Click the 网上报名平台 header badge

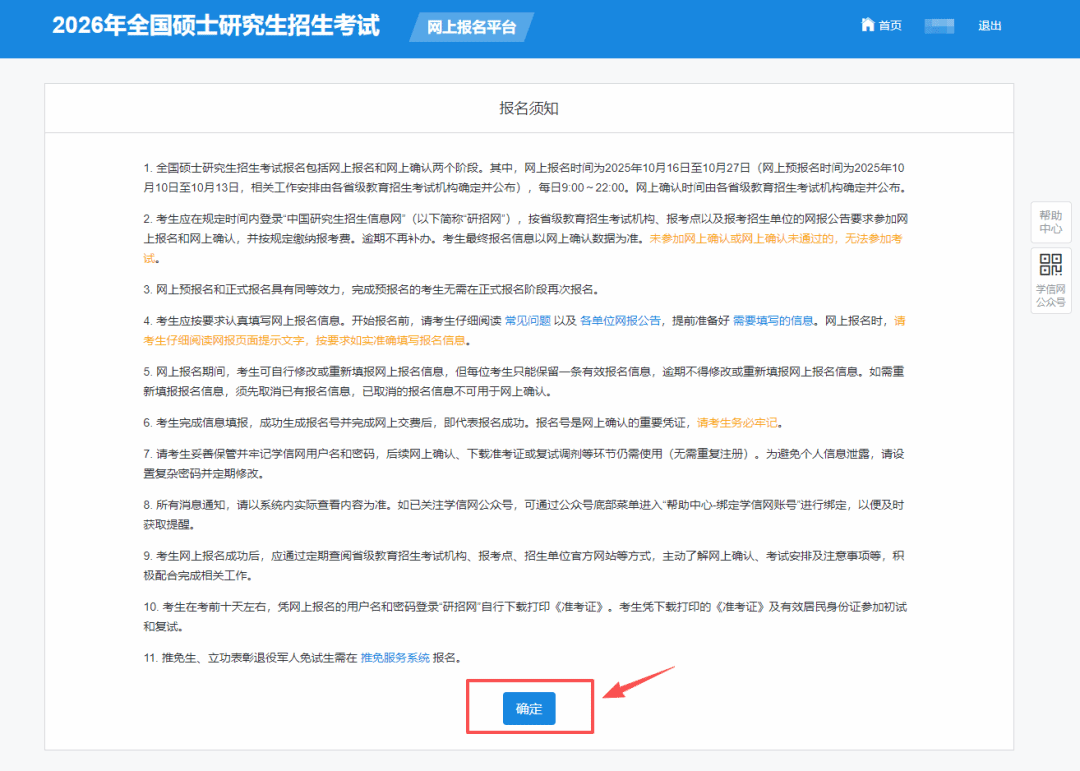[471, 27]
